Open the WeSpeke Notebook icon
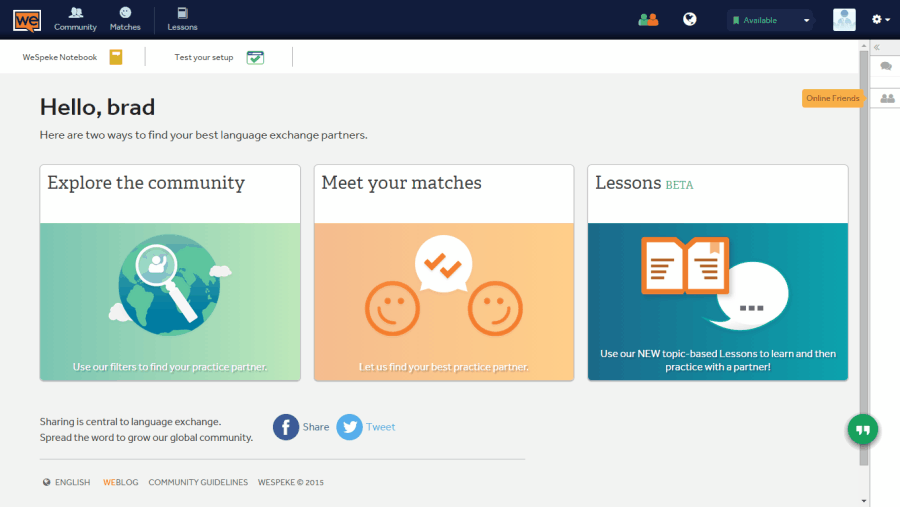 click(x=116, y=57)
